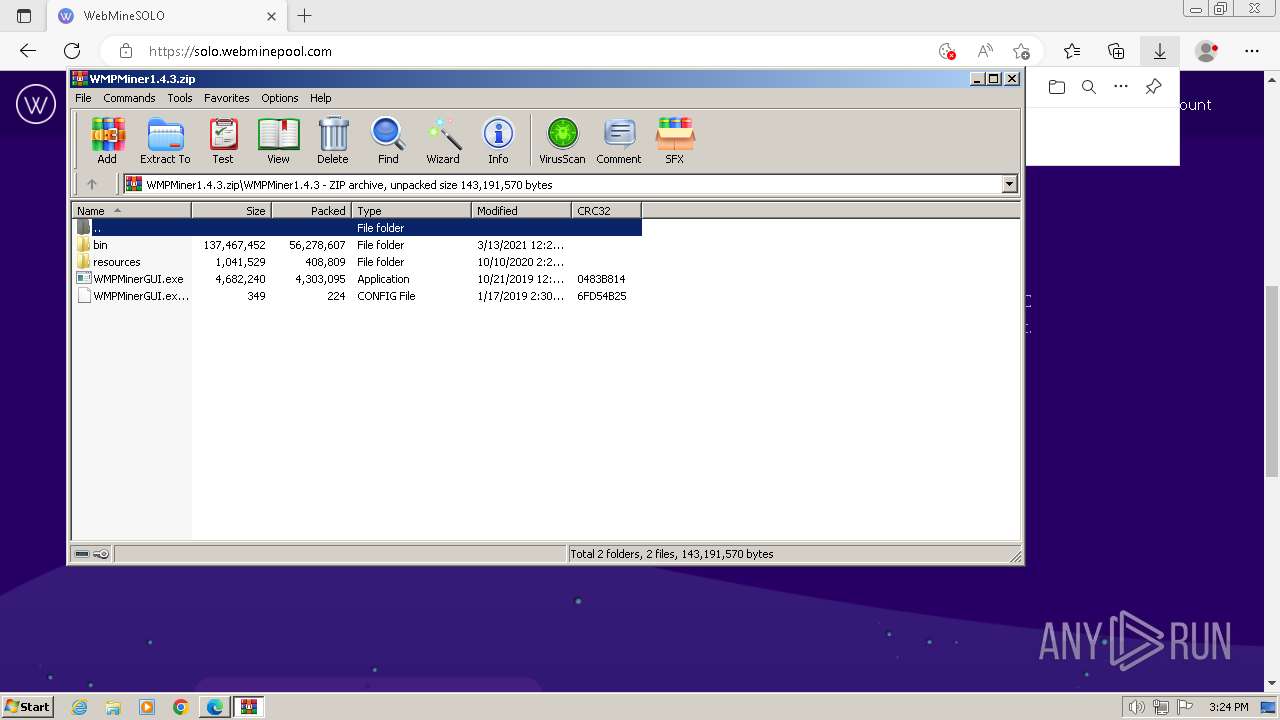Image resolution: width=1280 pixels, height=720 pixels.
Task: Open the Favorites menu
Action: [227, 98]
